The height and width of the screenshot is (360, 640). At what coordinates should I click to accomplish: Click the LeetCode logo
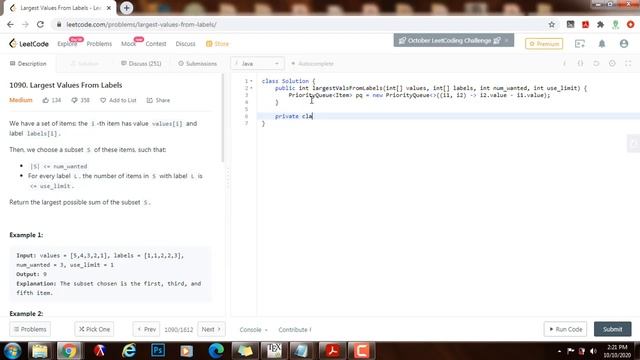(29, 44)
